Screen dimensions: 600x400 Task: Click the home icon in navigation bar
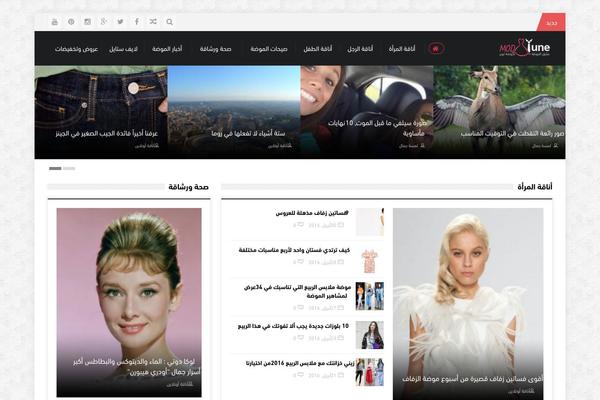pos(435,49)
